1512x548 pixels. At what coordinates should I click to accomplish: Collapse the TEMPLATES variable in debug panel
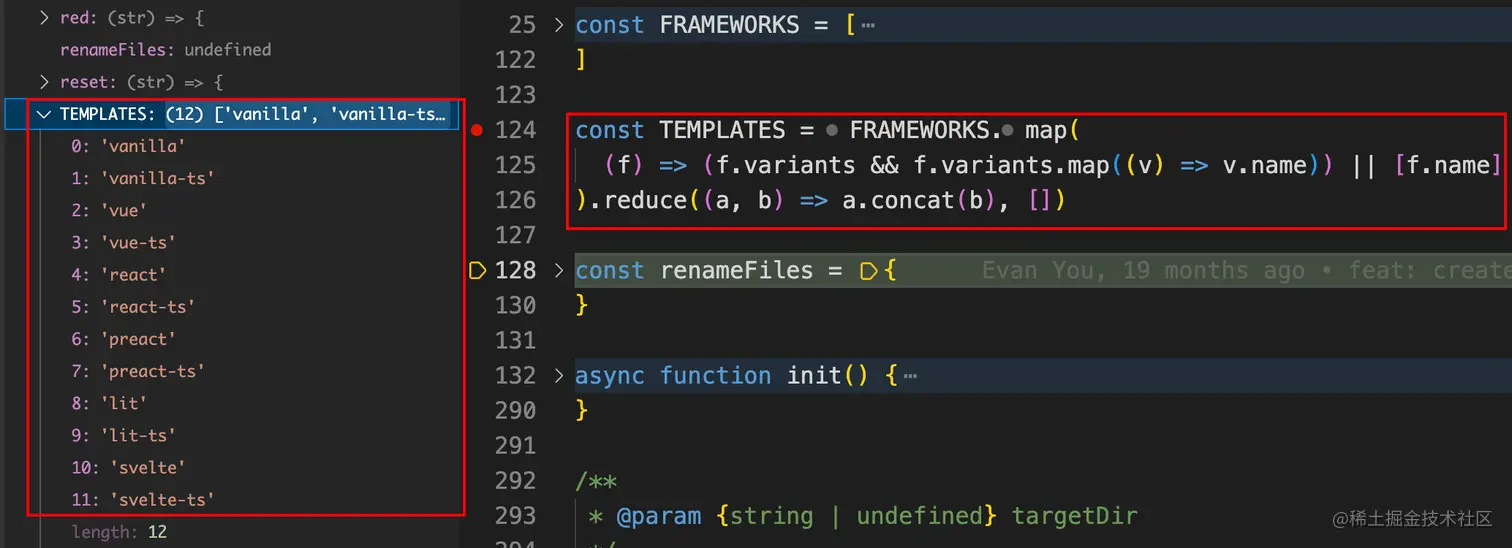point(44,114)
